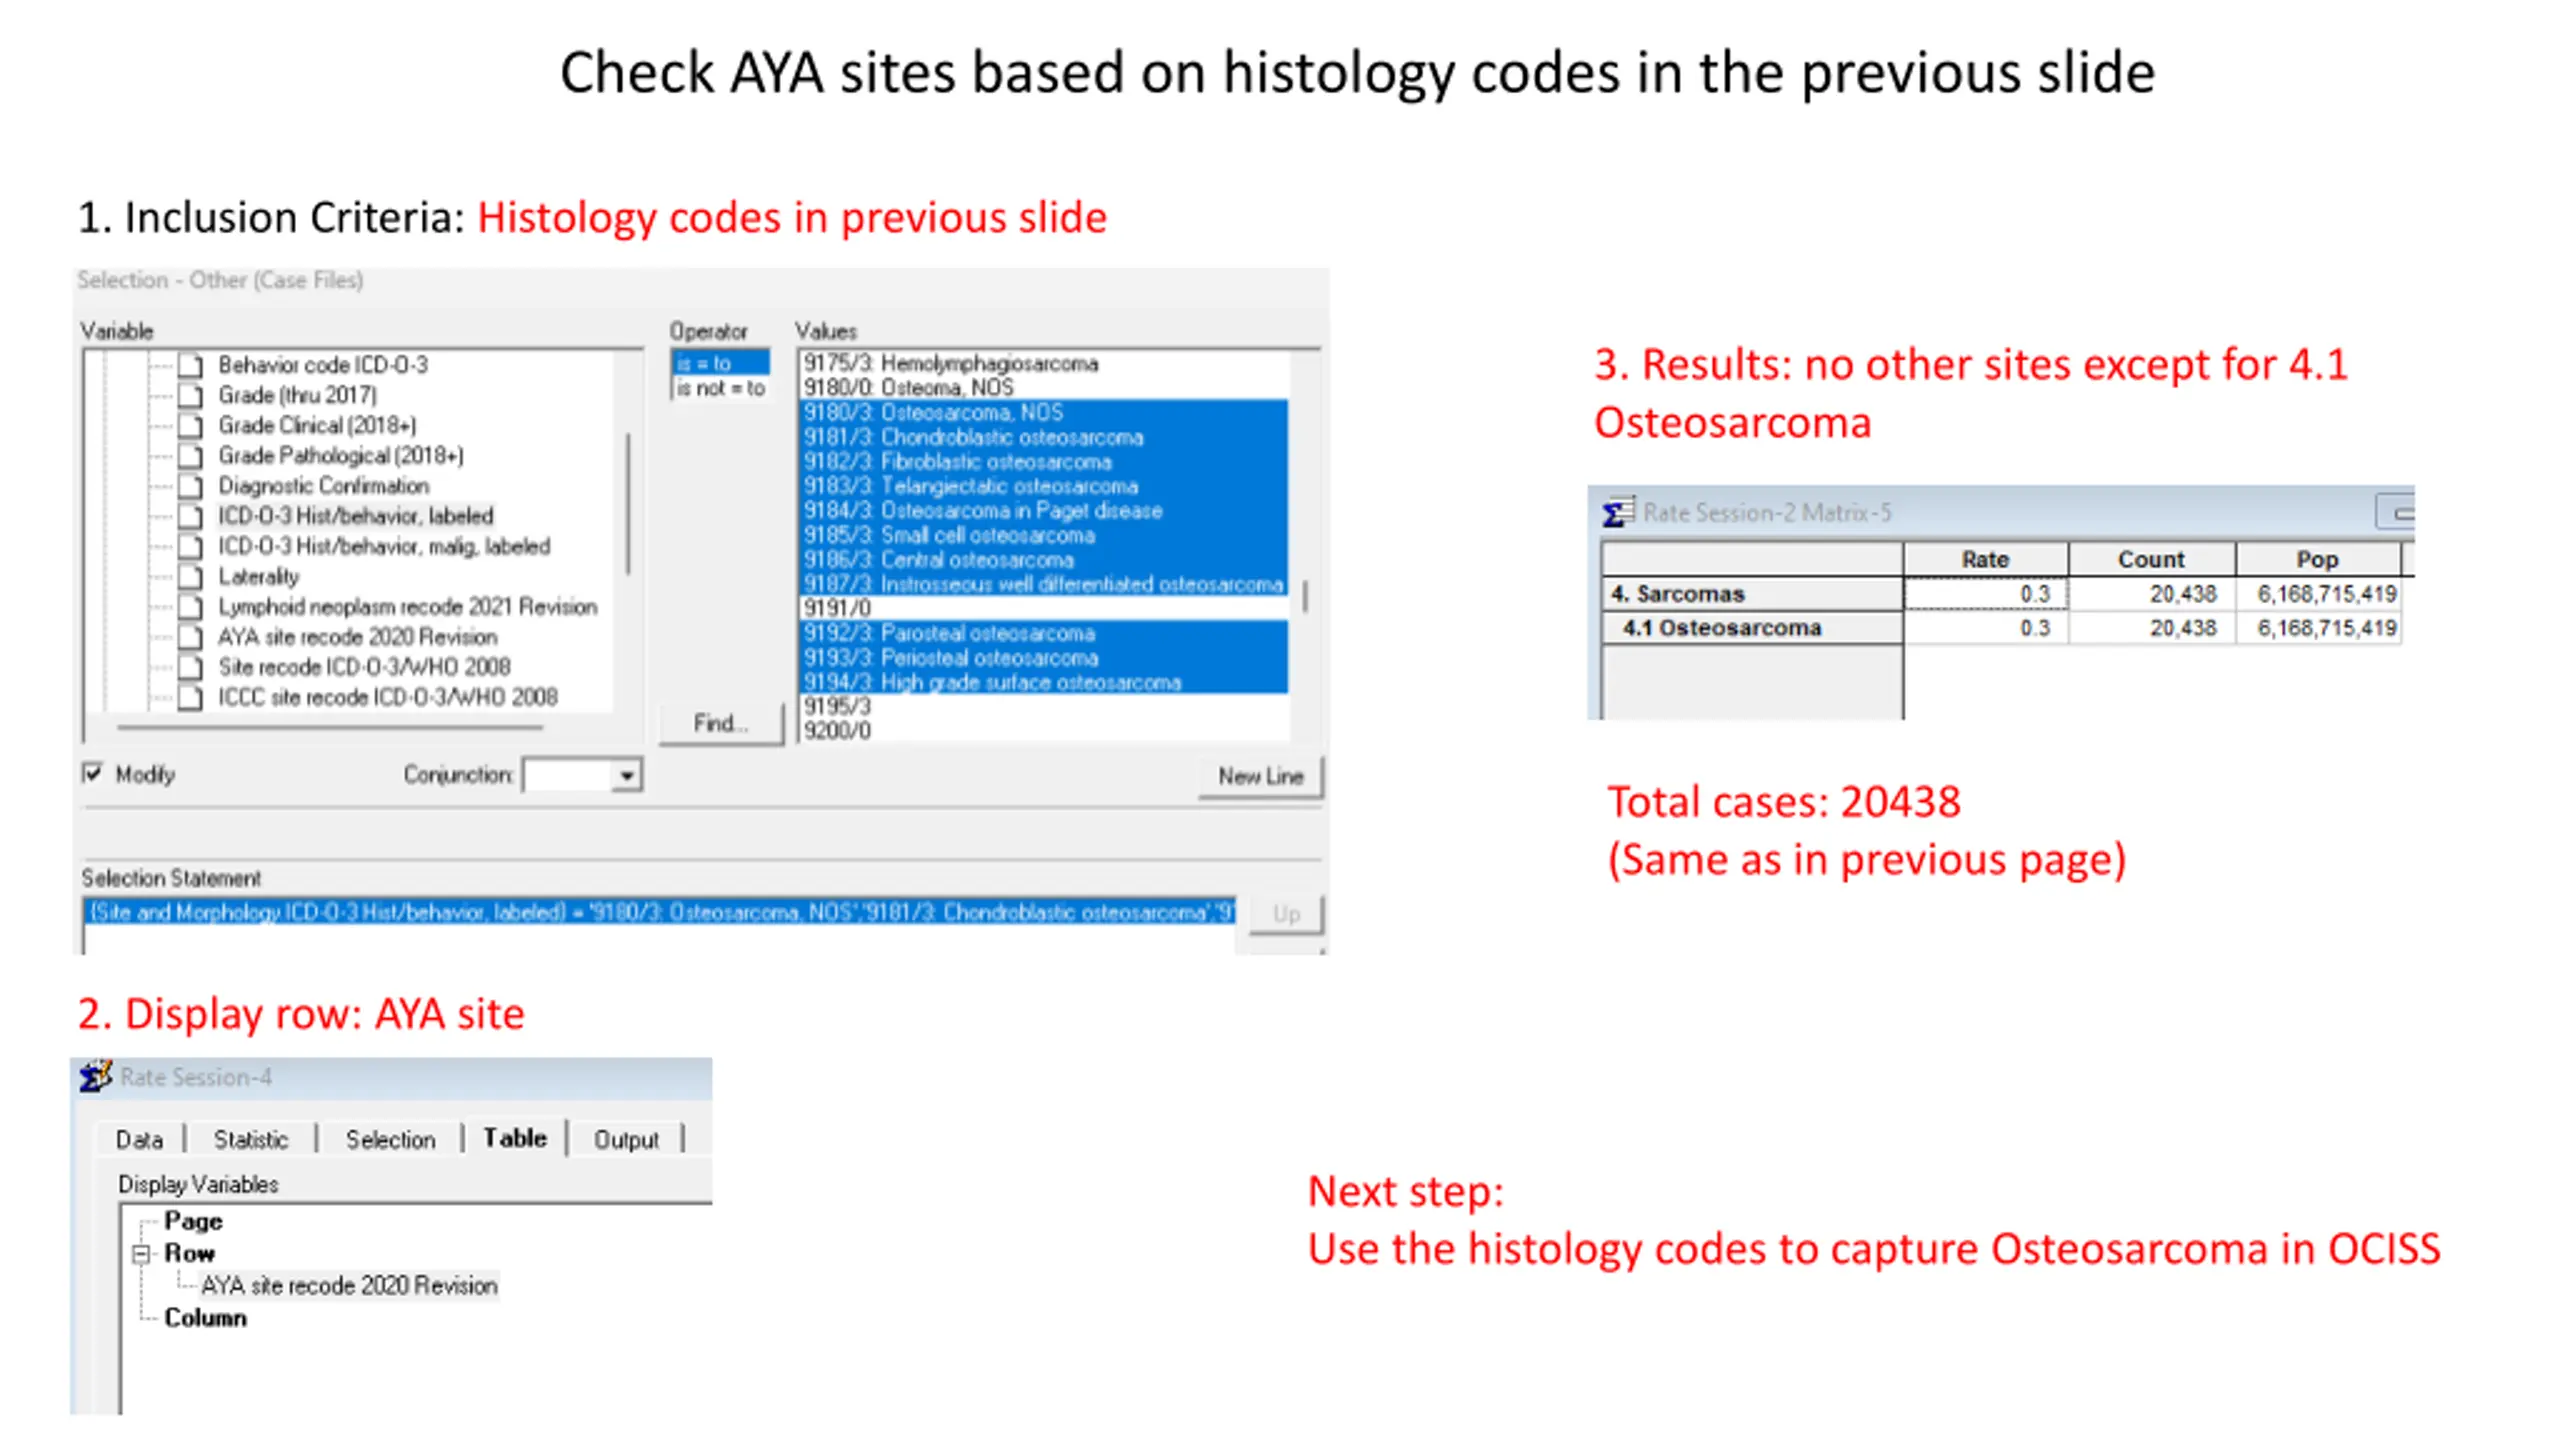Switch to the Data tab

tap(139, 1139)
